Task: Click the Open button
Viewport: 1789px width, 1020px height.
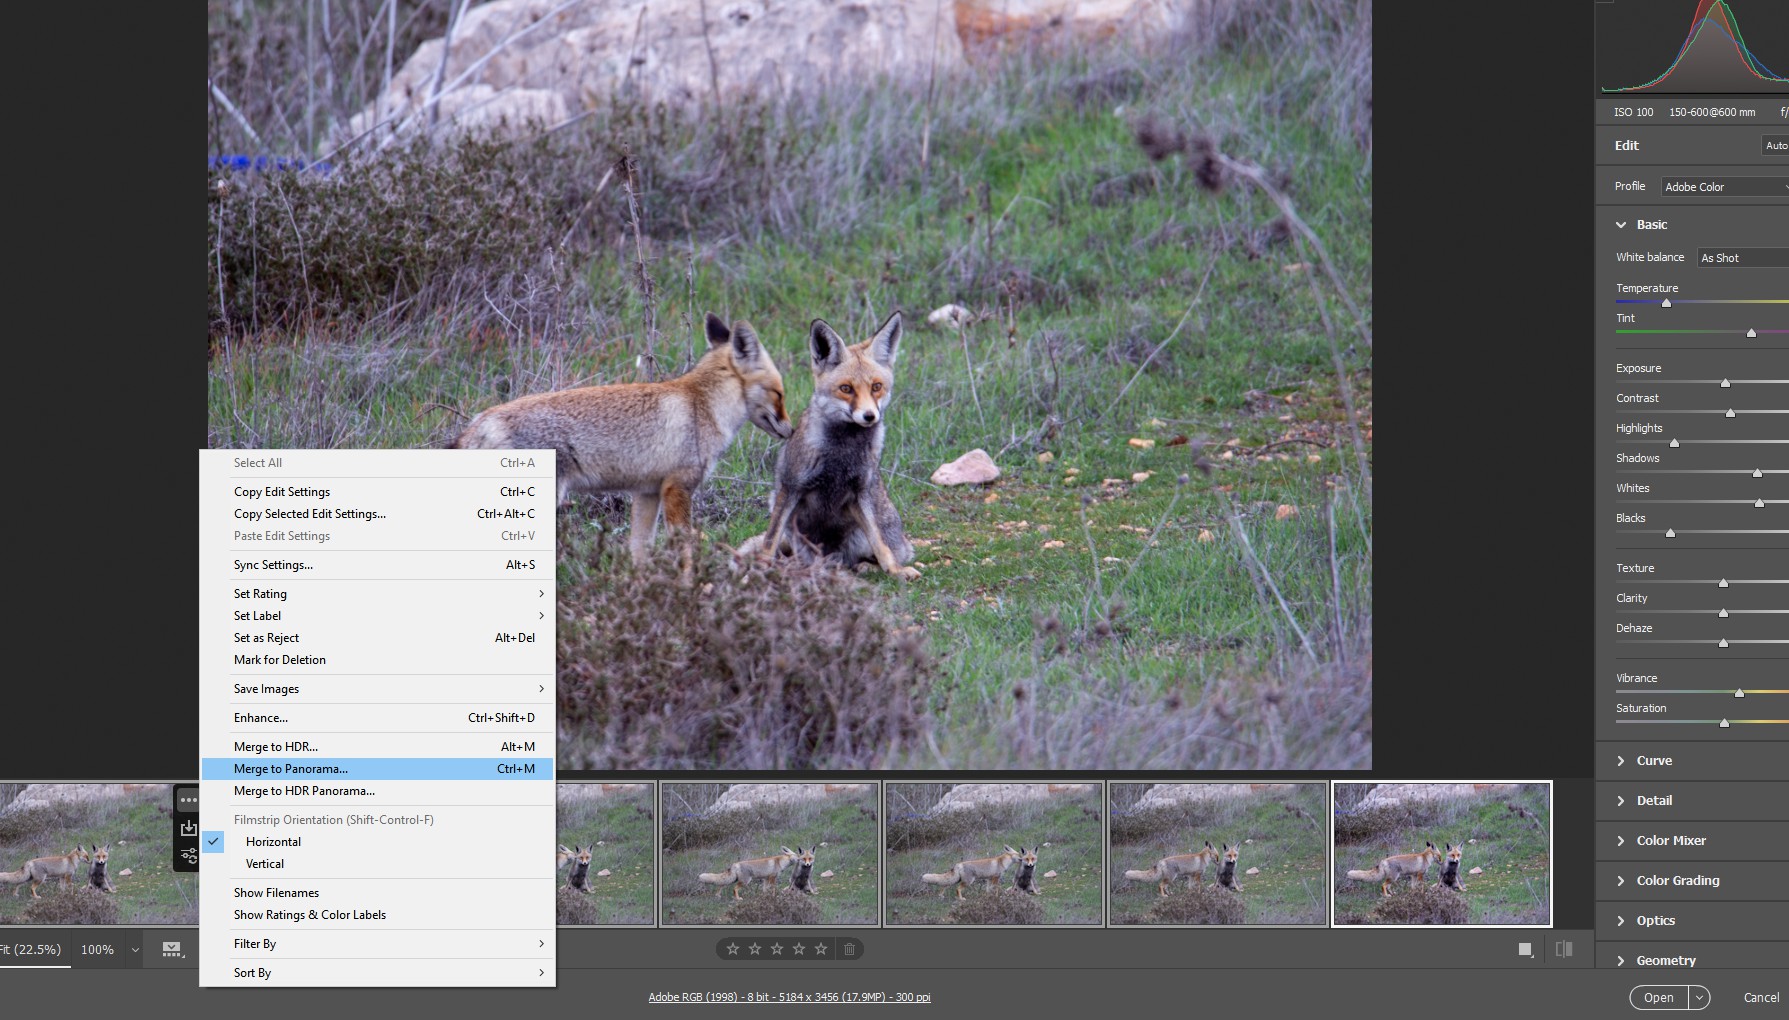Action: (1659, 998)
